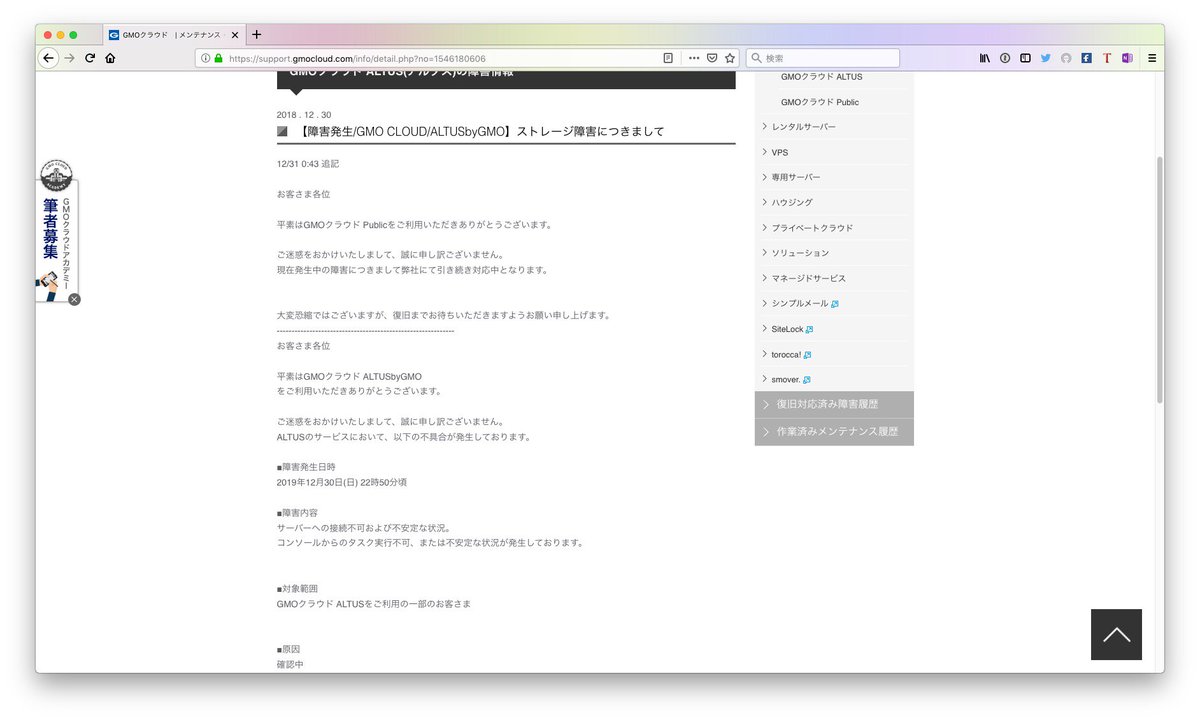Open the シンプルメール external link

[804, 303]
